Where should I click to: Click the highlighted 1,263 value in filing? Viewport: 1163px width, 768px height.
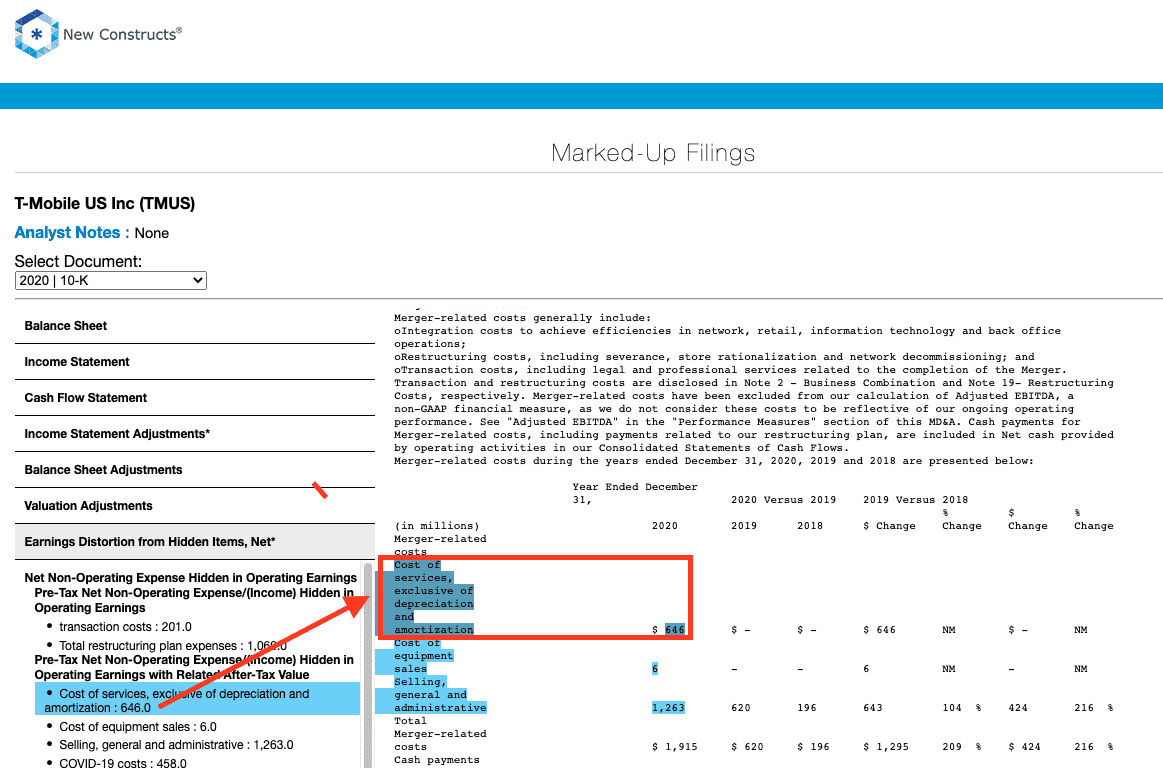tap(668, 708)
